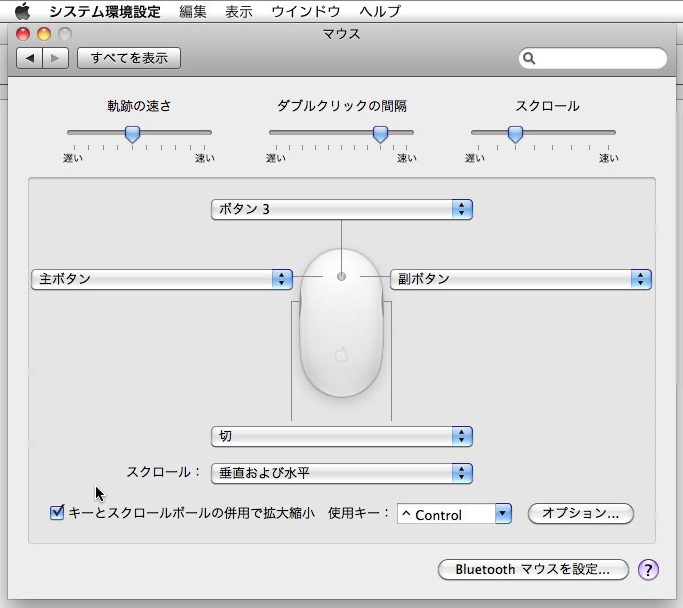Open the 切 side-button dropdown
The image size is (683, 608).
(x=342, y=436)
